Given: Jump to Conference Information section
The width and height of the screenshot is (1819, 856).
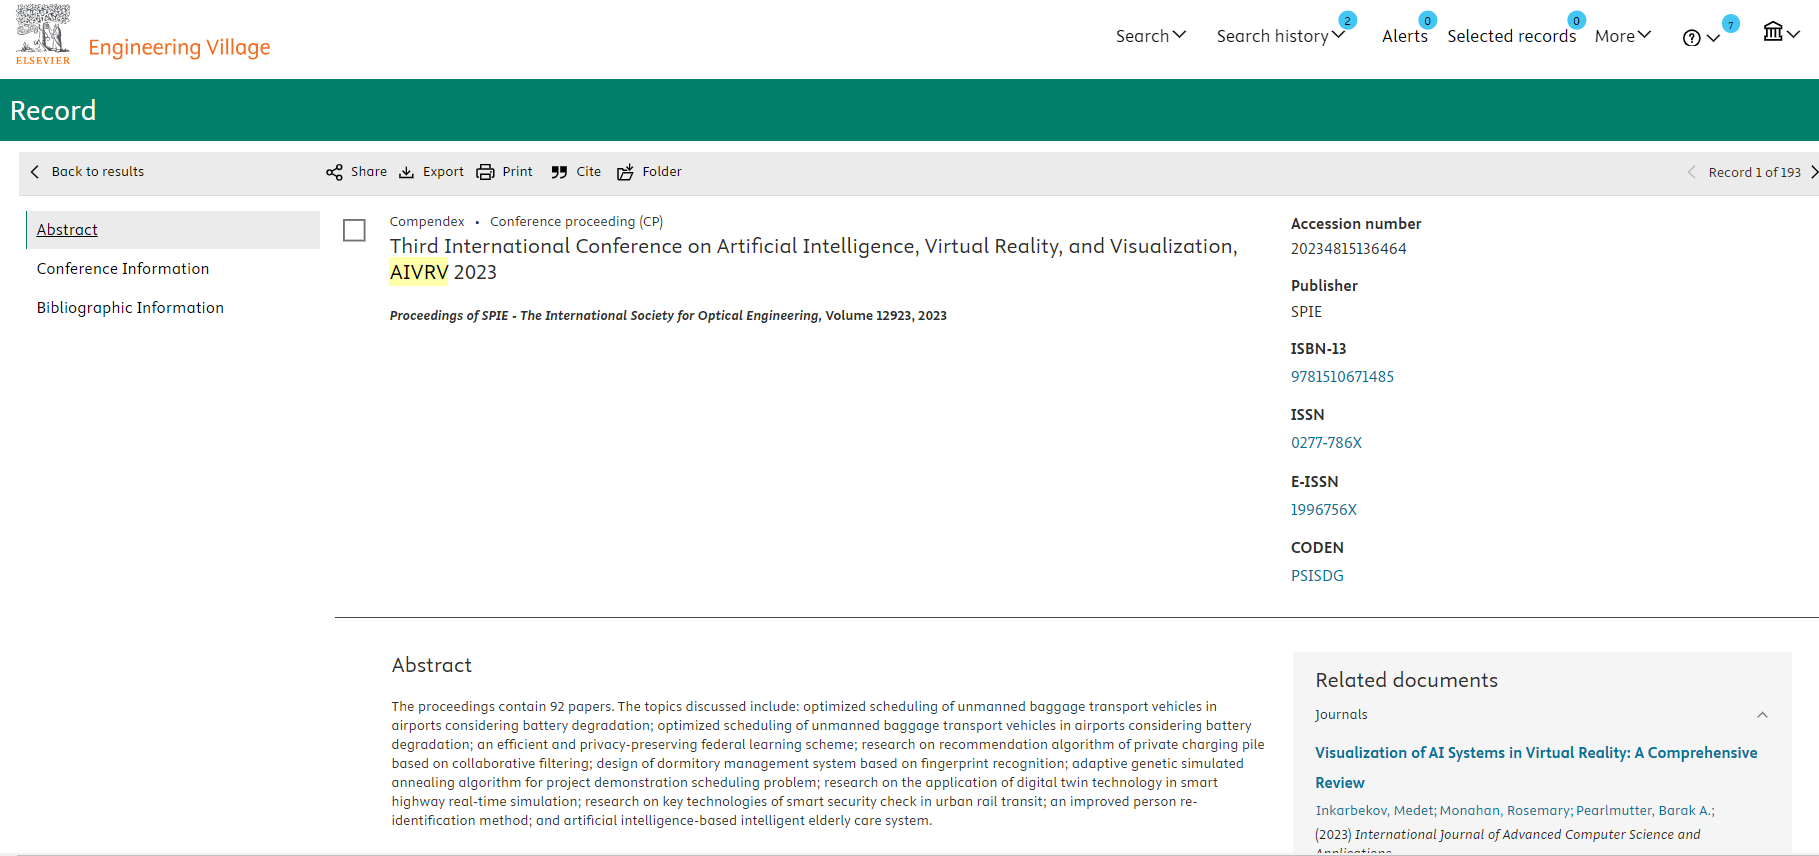Looking at the screenshot, I should (x=123, y=269).
